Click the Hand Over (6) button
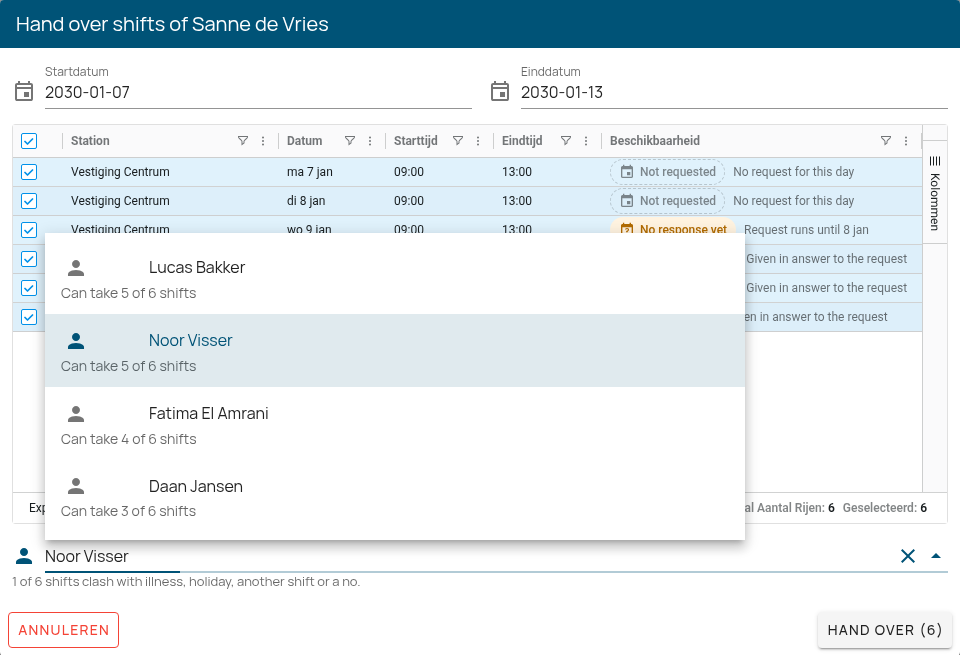 pyautogui.click(x=885, y=630)
